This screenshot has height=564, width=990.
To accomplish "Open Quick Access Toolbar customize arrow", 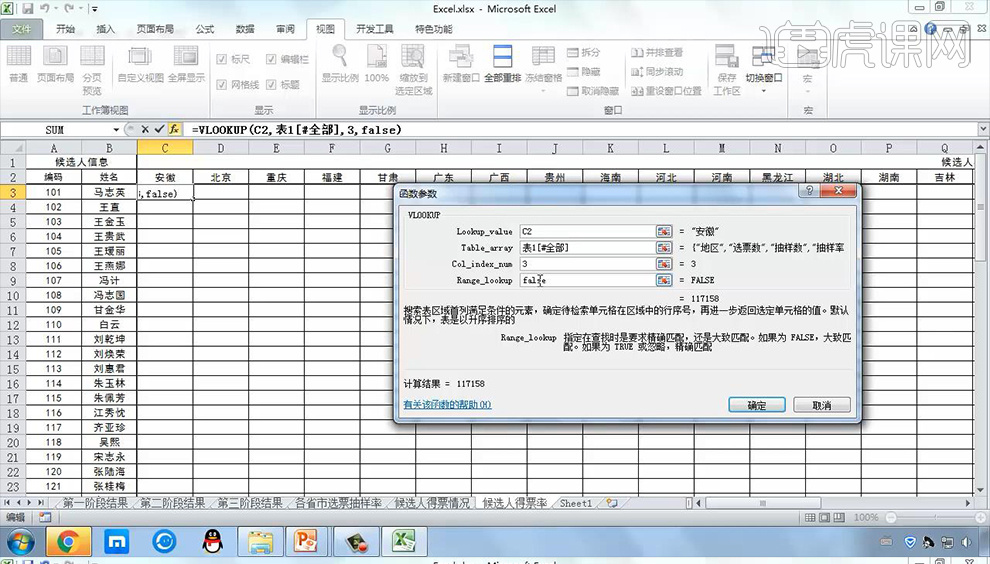I will coord(95,9).
